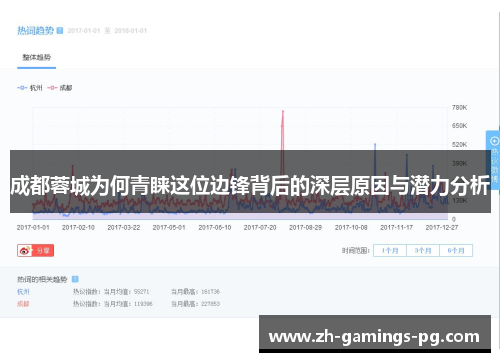500x362 pixels.
Task: Click the Weibo 分享 share button
Action: click(36, 251)
